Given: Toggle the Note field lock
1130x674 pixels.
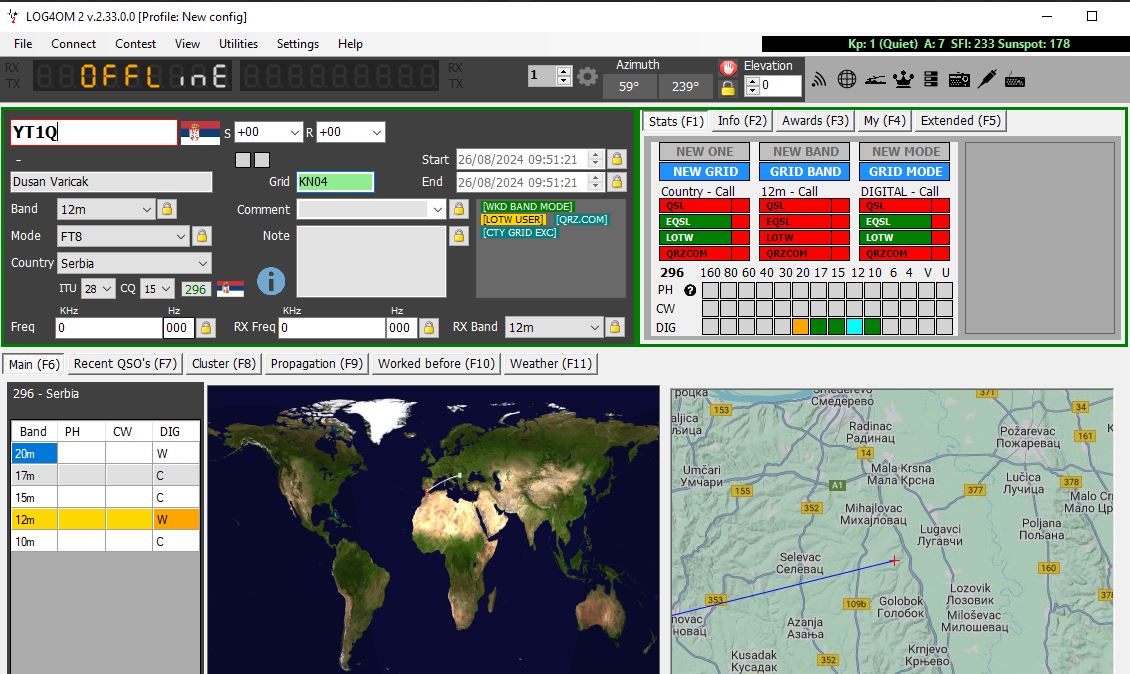Looking at the screenshot, I should coord(458,235).
